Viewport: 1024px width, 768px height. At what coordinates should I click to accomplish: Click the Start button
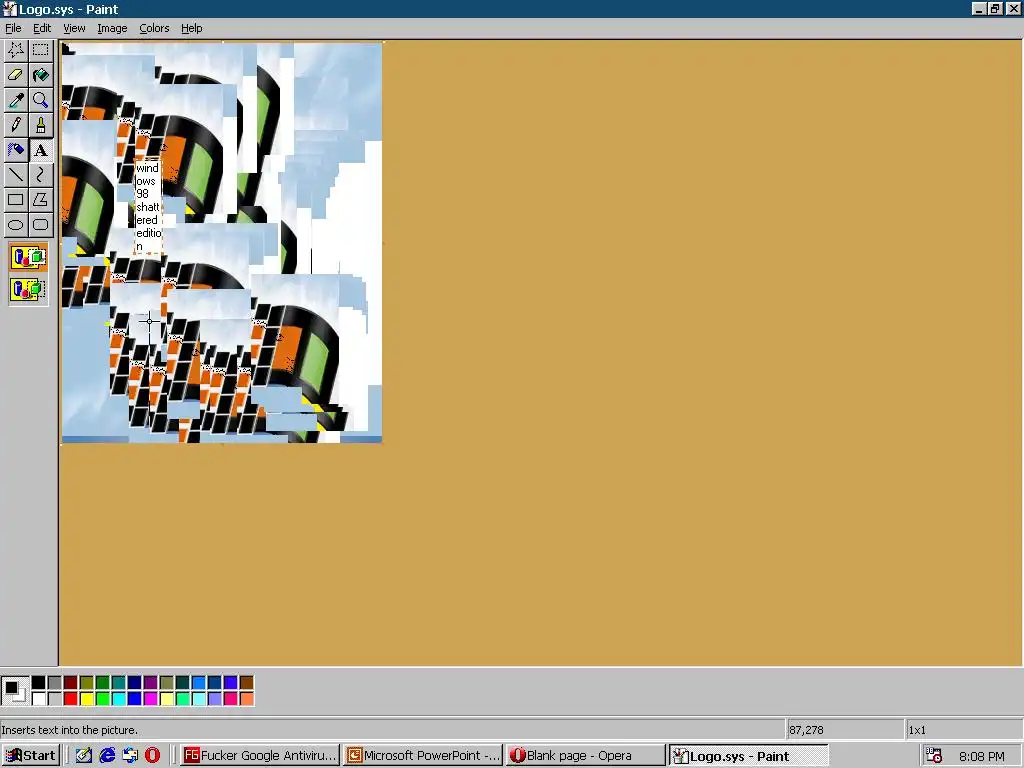pyautogui.click(x=31, y=756)
